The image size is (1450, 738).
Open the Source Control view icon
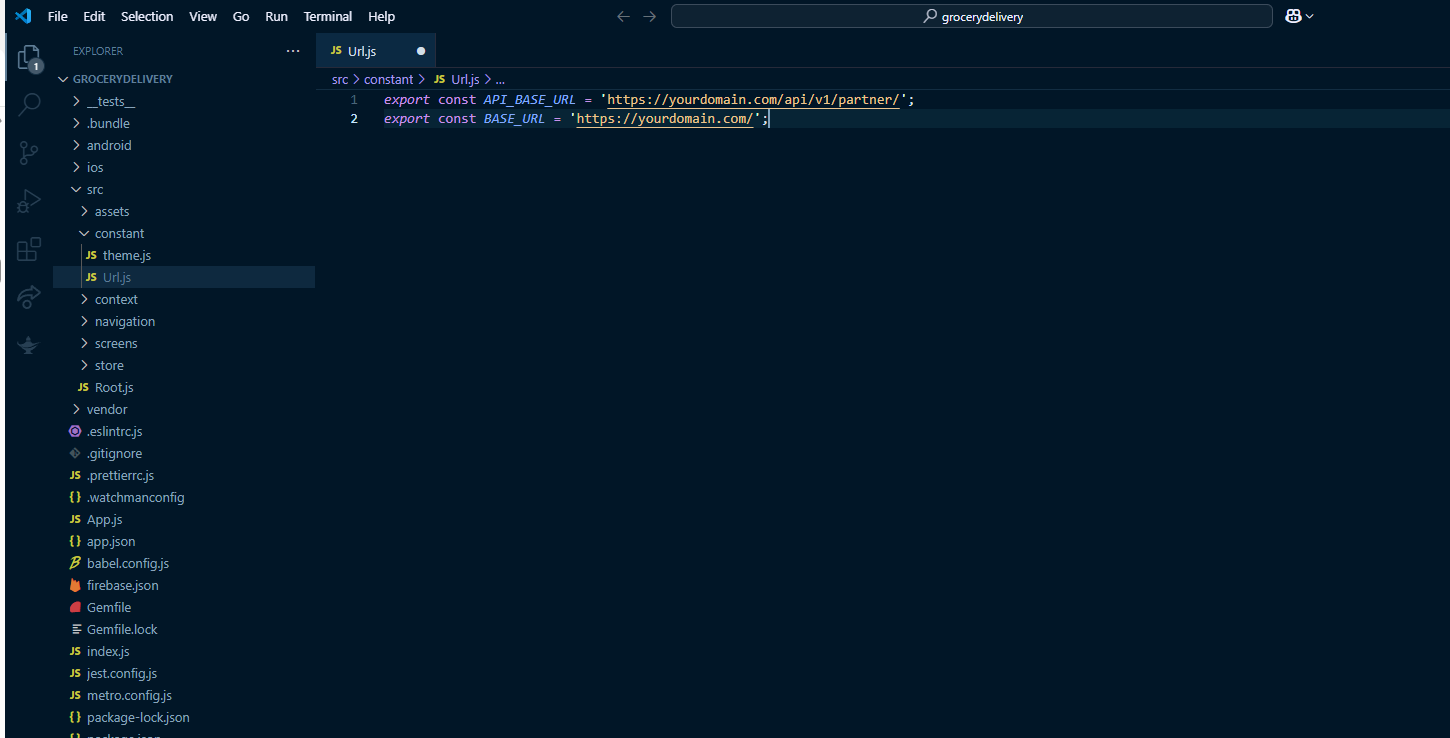click(29, 152)
